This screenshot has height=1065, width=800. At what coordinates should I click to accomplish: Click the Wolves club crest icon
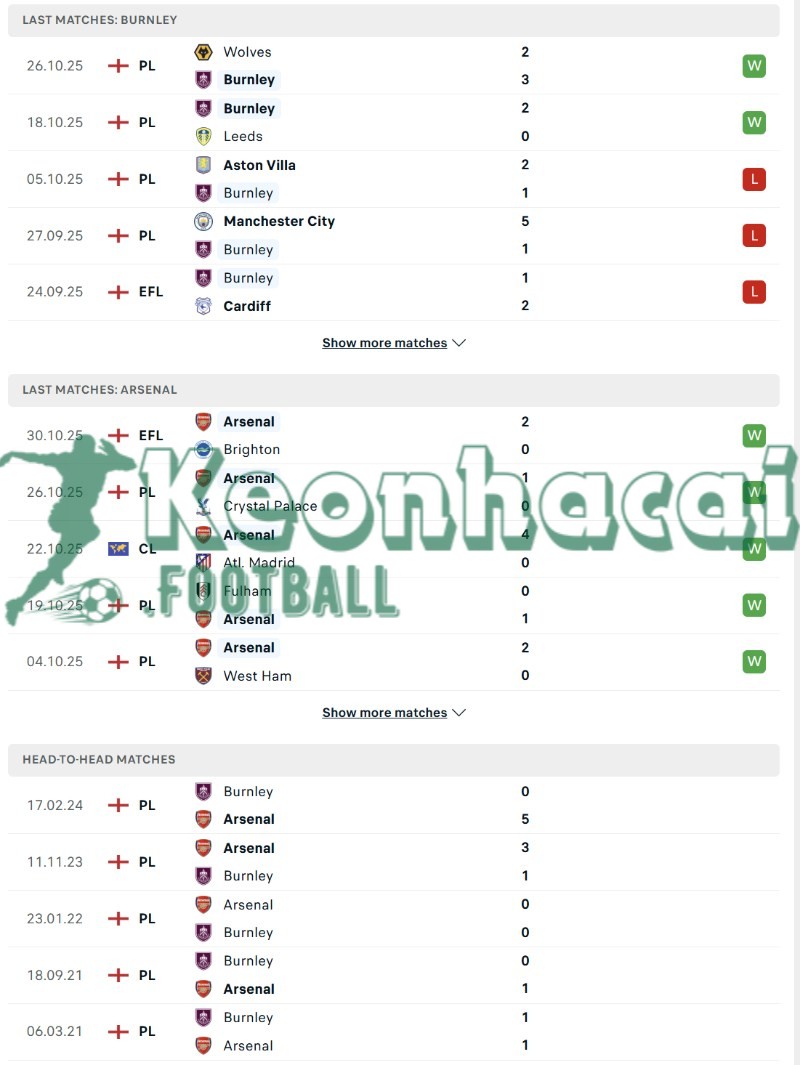tap(203, 52)
